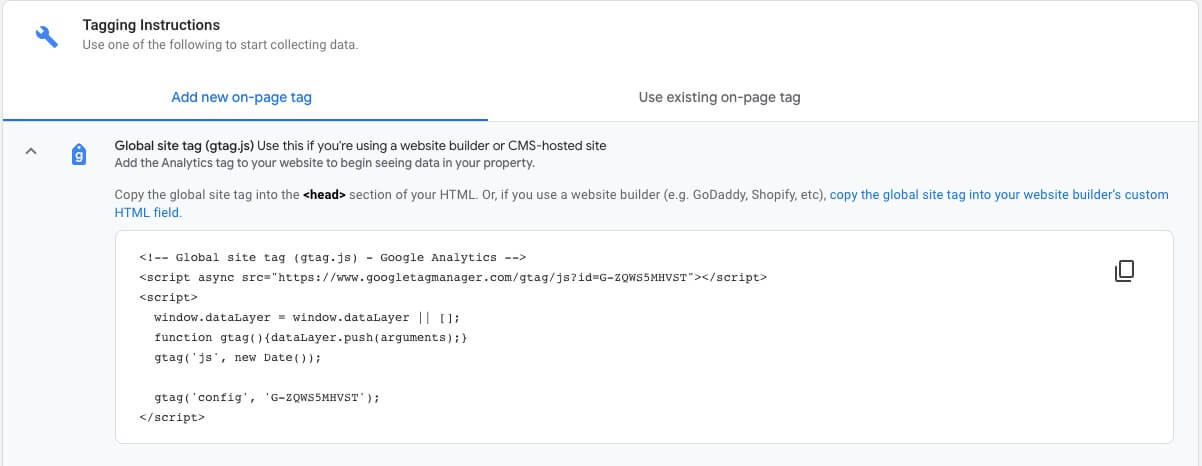Image resolution: width=1202 pixels, height=466 pixels.
Task: Click the Tagging Instructions heading
Action: click(x=151, y=24)
